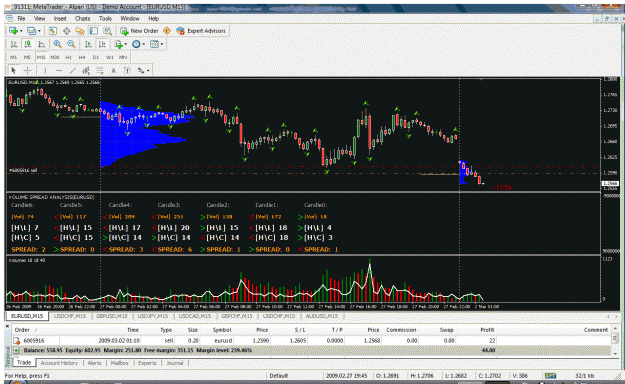Open the File menu
Image resolution: width=625 pixels, height=384 pixels.
pos(21,18)
